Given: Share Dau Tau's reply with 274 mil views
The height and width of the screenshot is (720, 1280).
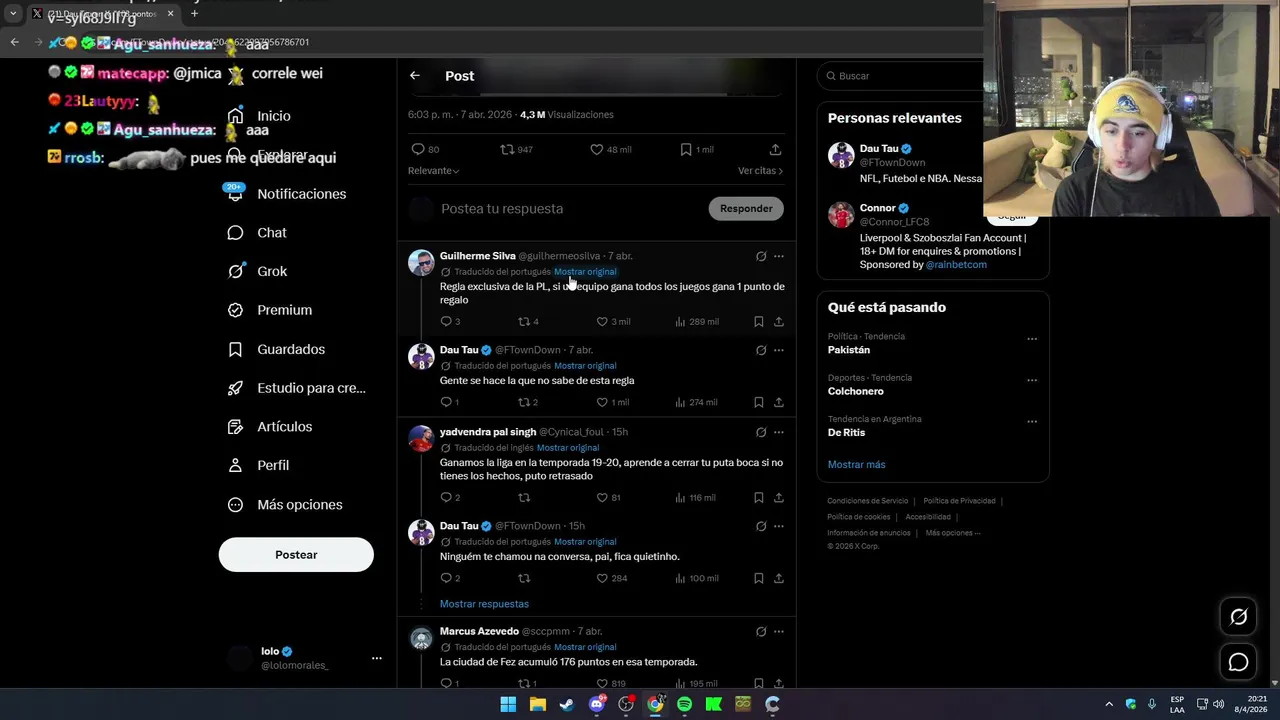Looking at the screenshot, I should point(779,402).
